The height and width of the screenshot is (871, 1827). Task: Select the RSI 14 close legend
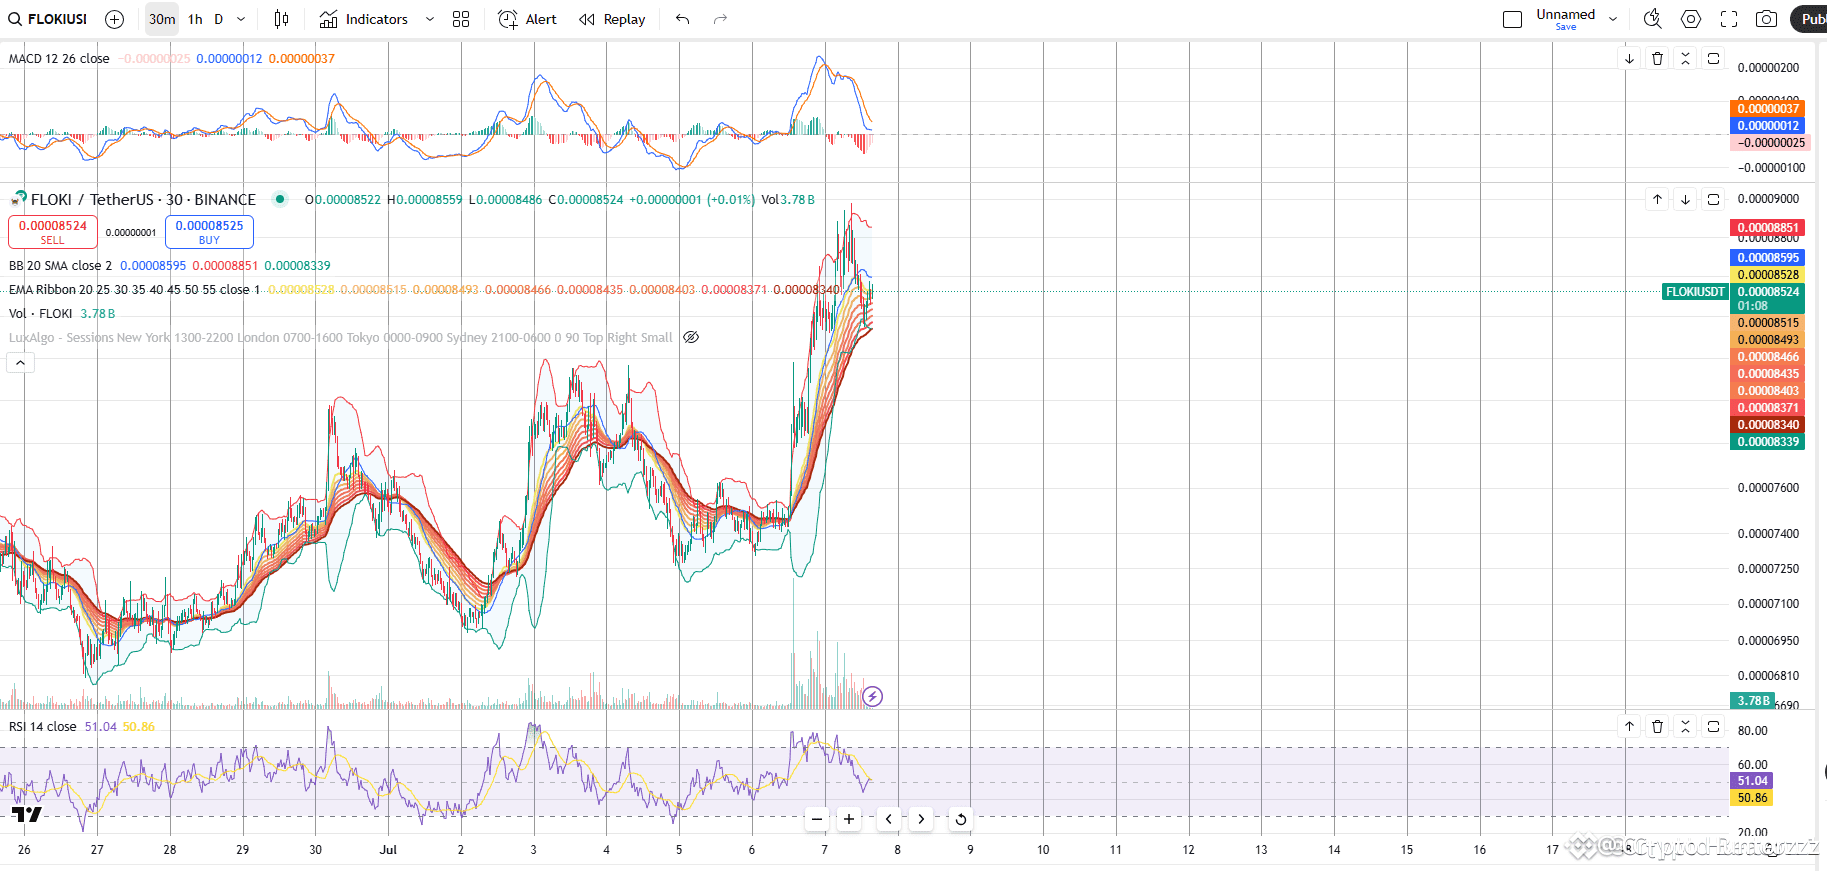point(42,727)
